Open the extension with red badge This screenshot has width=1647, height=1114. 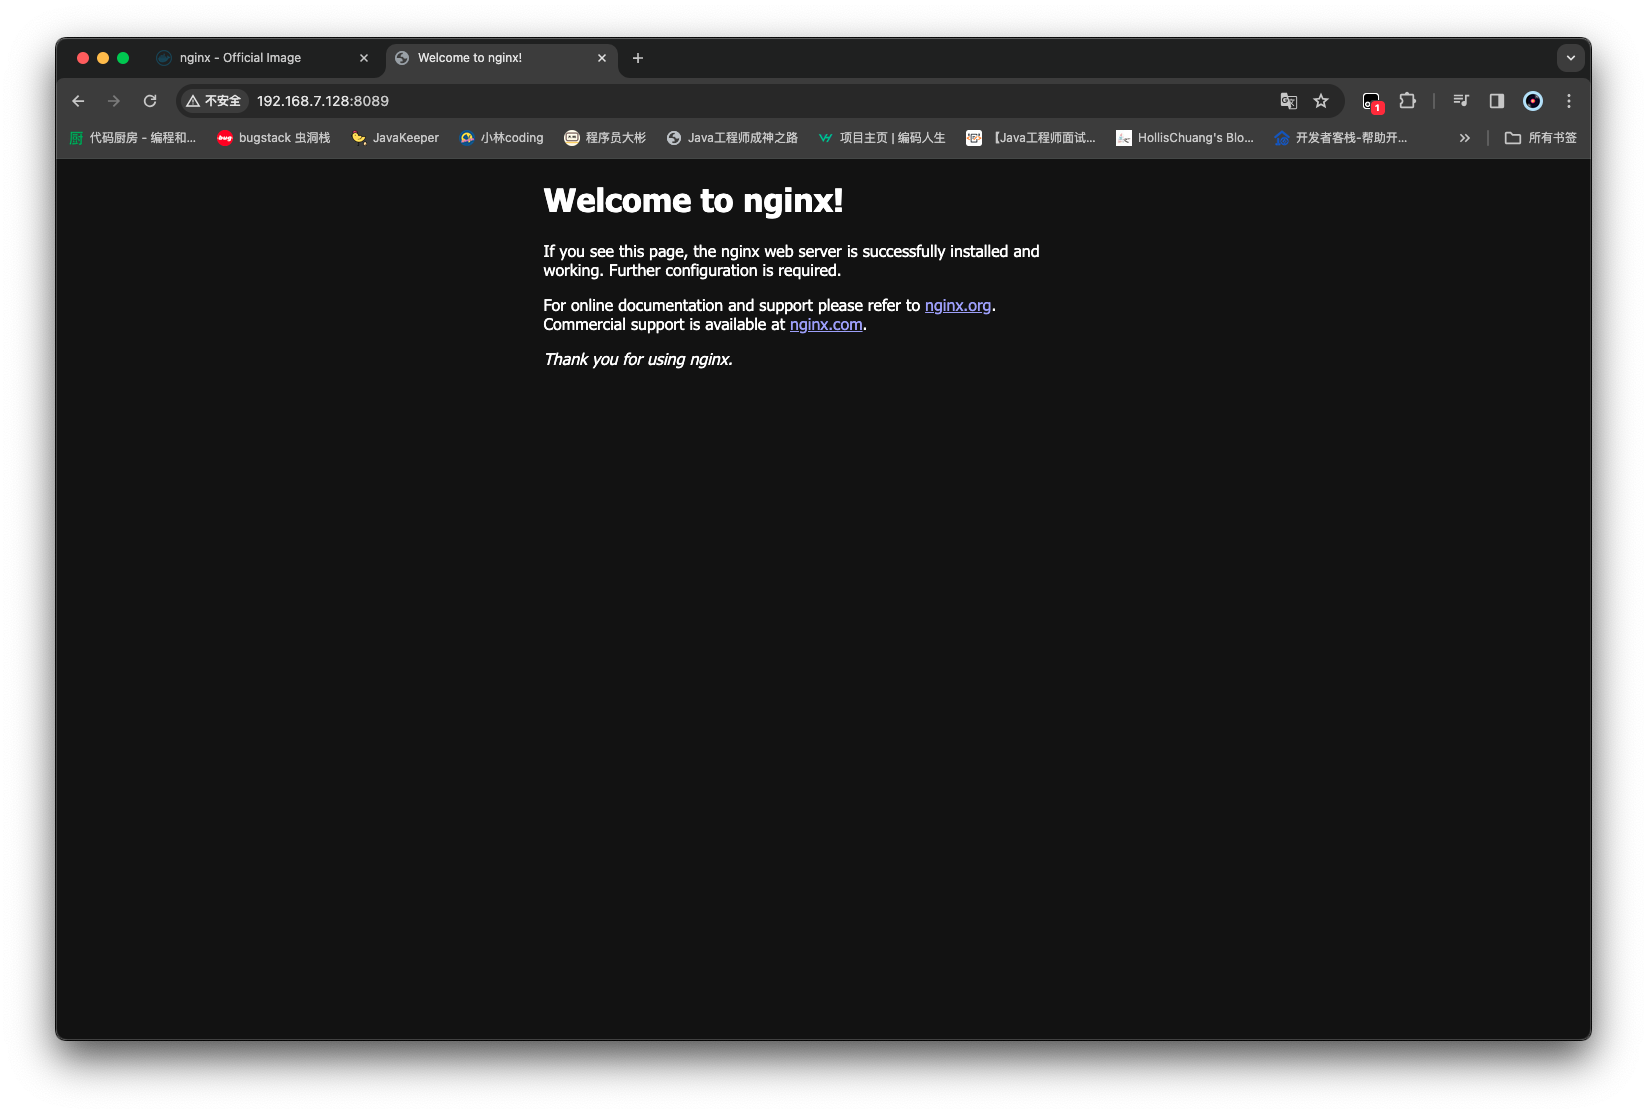click(1372, 101)
